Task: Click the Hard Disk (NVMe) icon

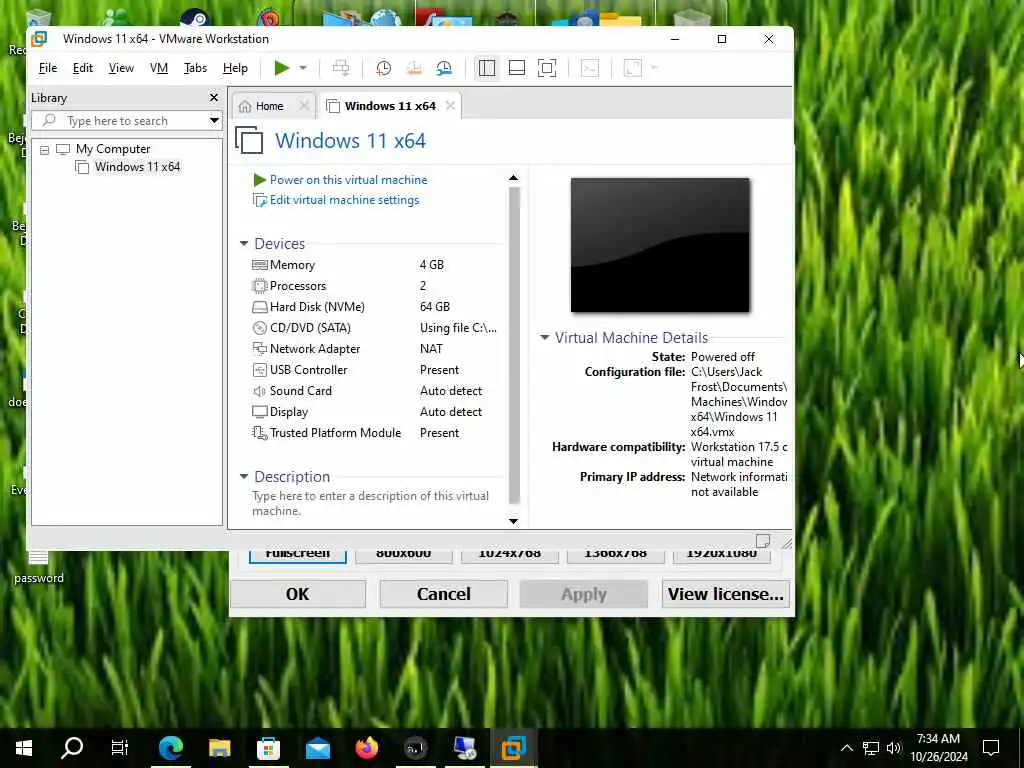Action: tap(260, 307)
